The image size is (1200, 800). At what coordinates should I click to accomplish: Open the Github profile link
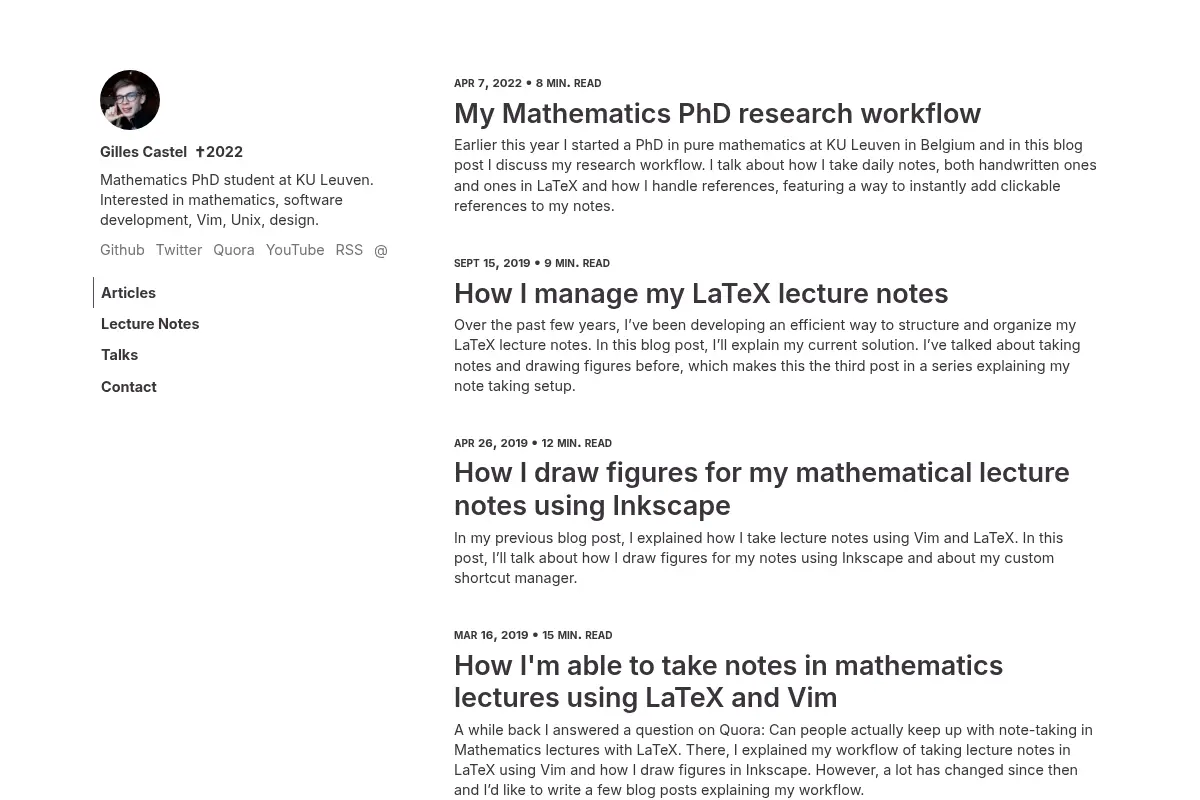122,250
